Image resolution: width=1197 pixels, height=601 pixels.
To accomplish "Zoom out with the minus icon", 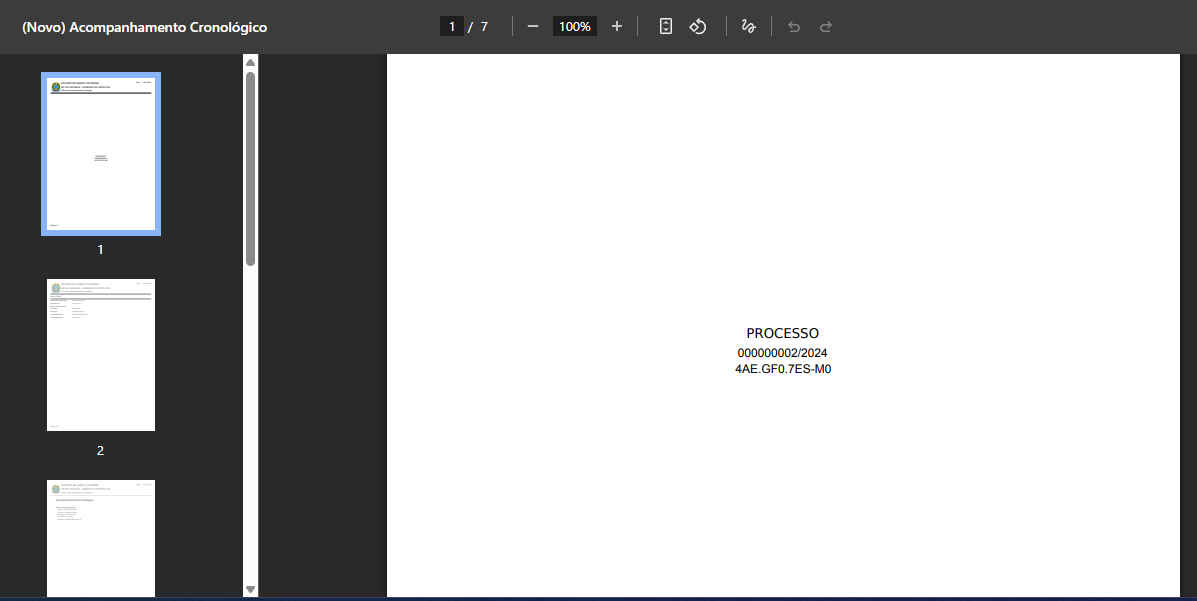I will 533,27.
